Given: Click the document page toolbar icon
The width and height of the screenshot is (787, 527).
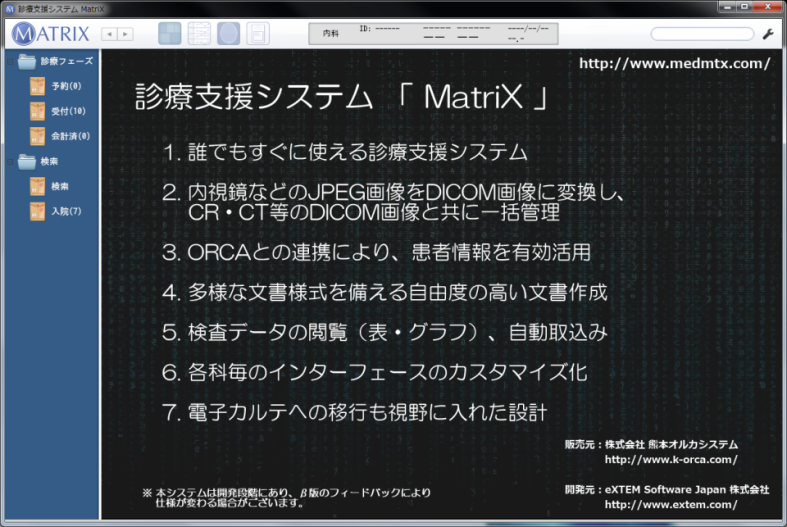Looking at the screenshot, I should click(x=258, y=34).
